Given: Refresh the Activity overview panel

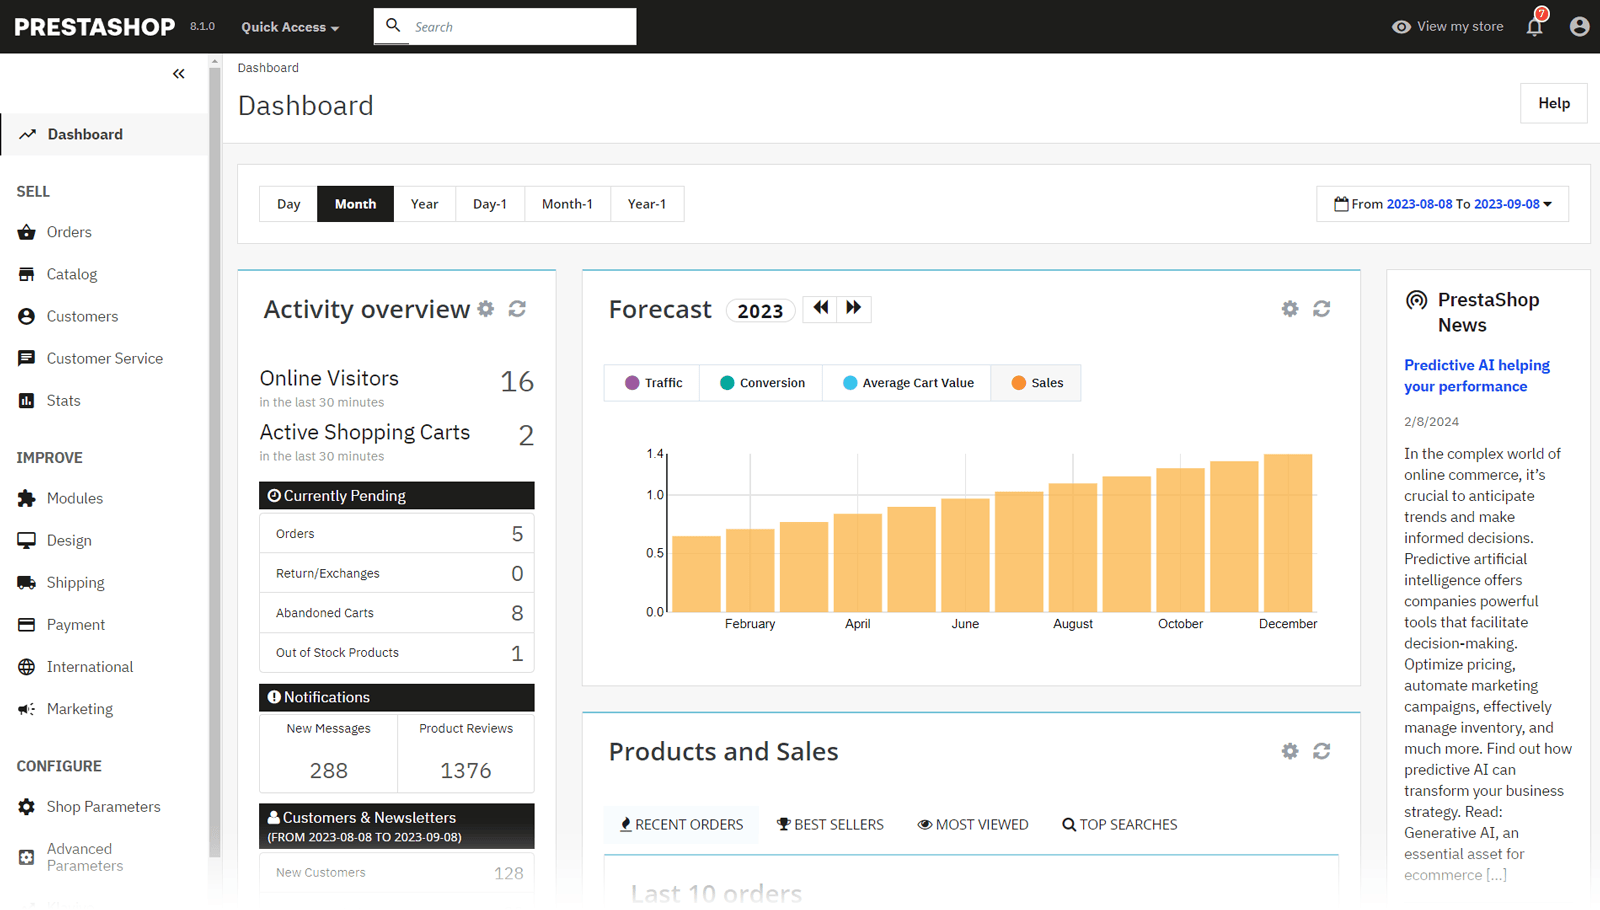Looking at the screenshot, I should coord(517,309).
